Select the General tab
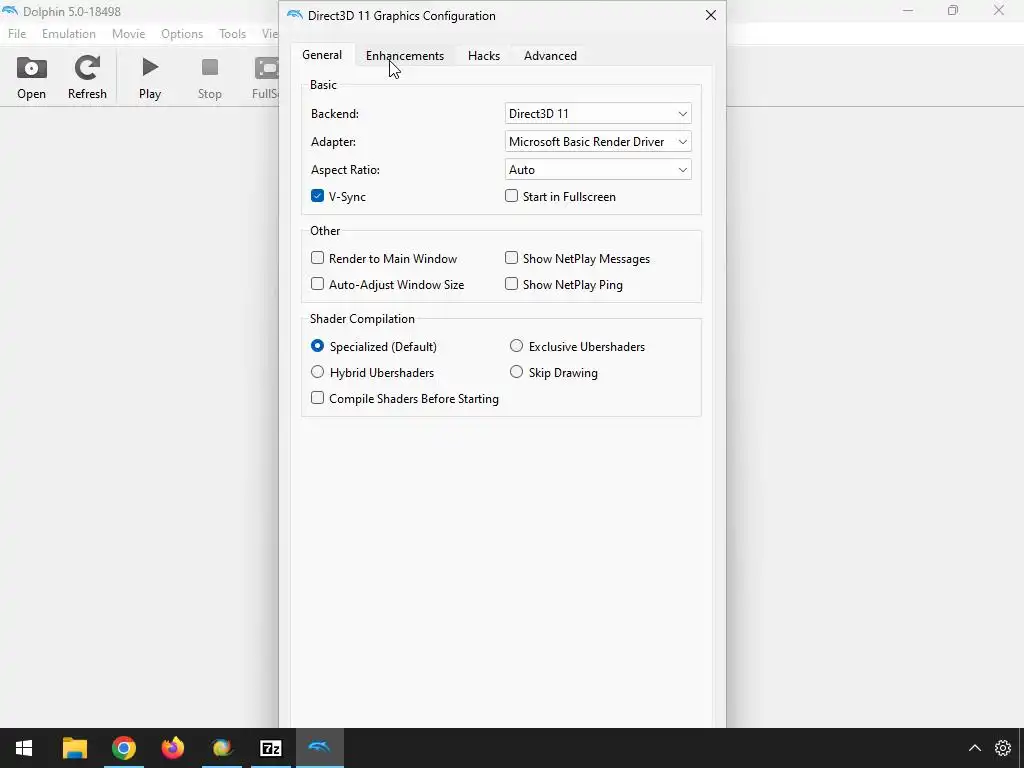This screenshot has width=1024, height=768. coord(322,55)
